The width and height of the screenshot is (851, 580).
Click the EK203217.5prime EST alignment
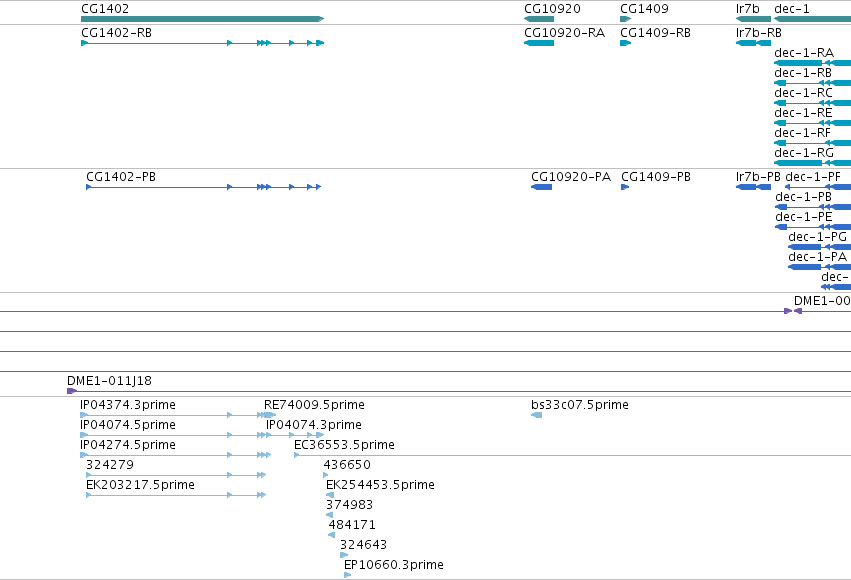(x=176, y=495)
